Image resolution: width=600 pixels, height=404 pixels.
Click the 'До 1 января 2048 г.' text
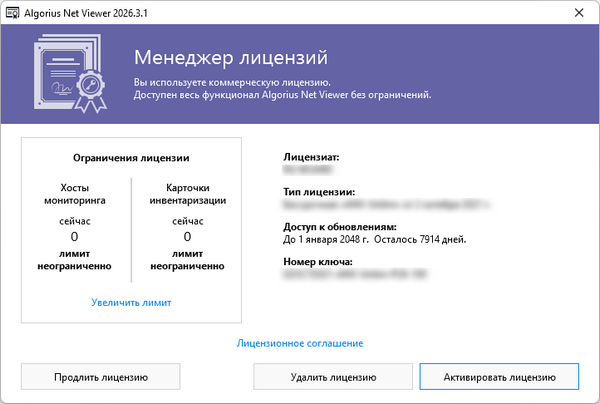click(326, 239)
